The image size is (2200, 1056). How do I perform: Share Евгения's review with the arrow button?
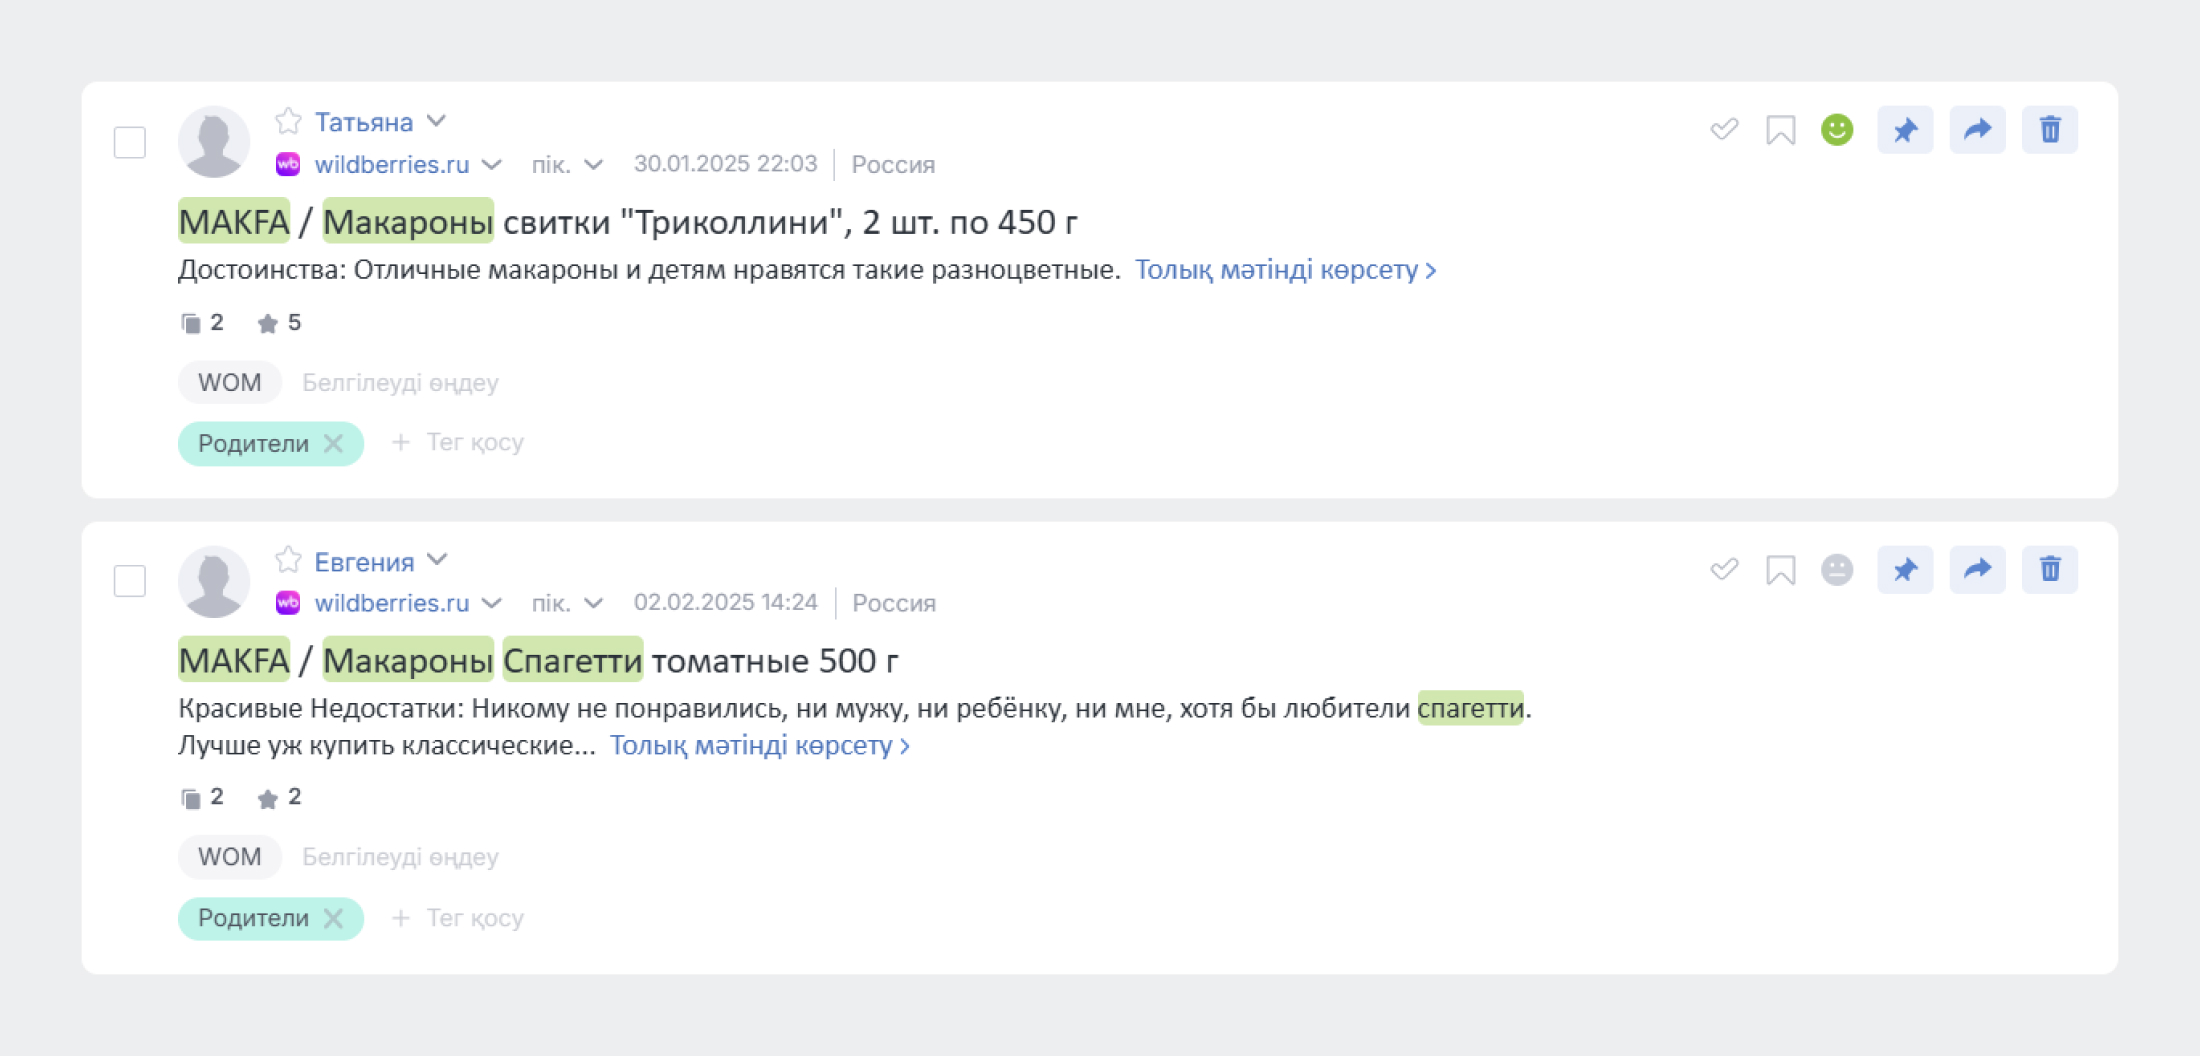[x=1977, y=570]
